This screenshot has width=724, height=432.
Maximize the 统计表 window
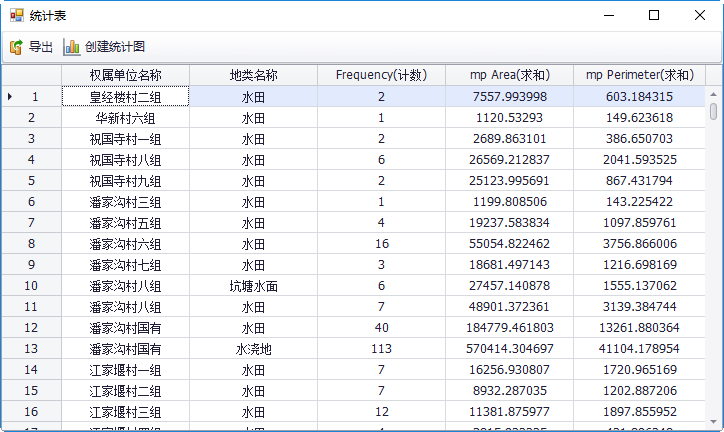point(654,16)
